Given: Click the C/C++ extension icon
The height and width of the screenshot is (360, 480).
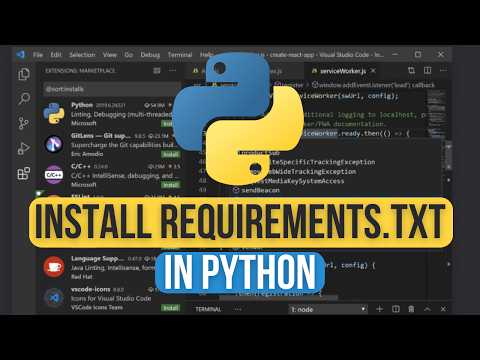Looking at the screenshot, I should (x=54, y=175).
